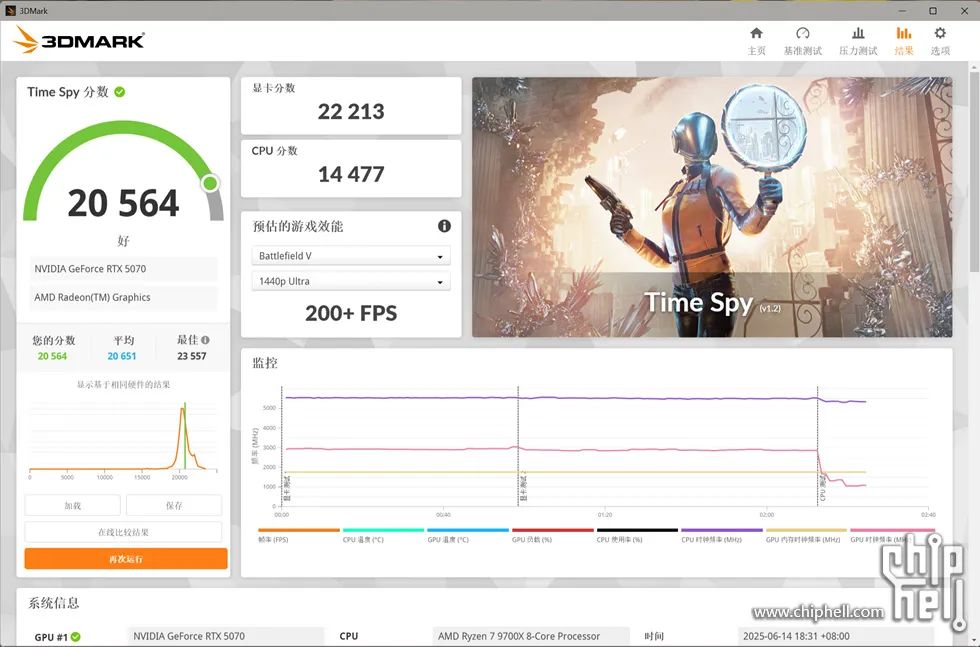This screenshot has width=980, height=647.
Task: Click the average score 20 651
Action: tap(122, 356)
